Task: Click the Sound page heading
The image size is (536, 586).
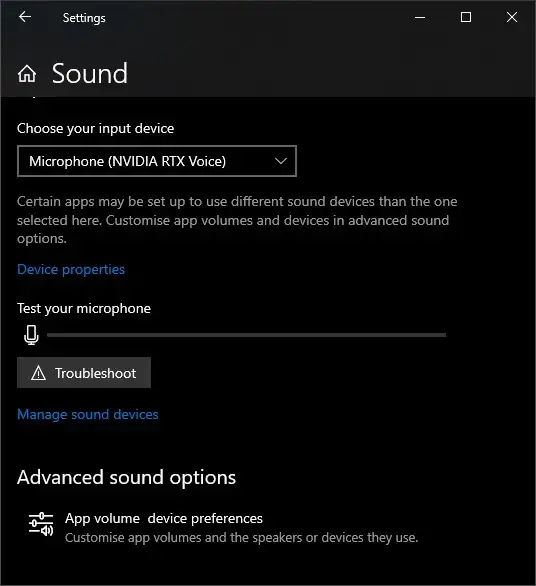Action: [x=90, y=73]
